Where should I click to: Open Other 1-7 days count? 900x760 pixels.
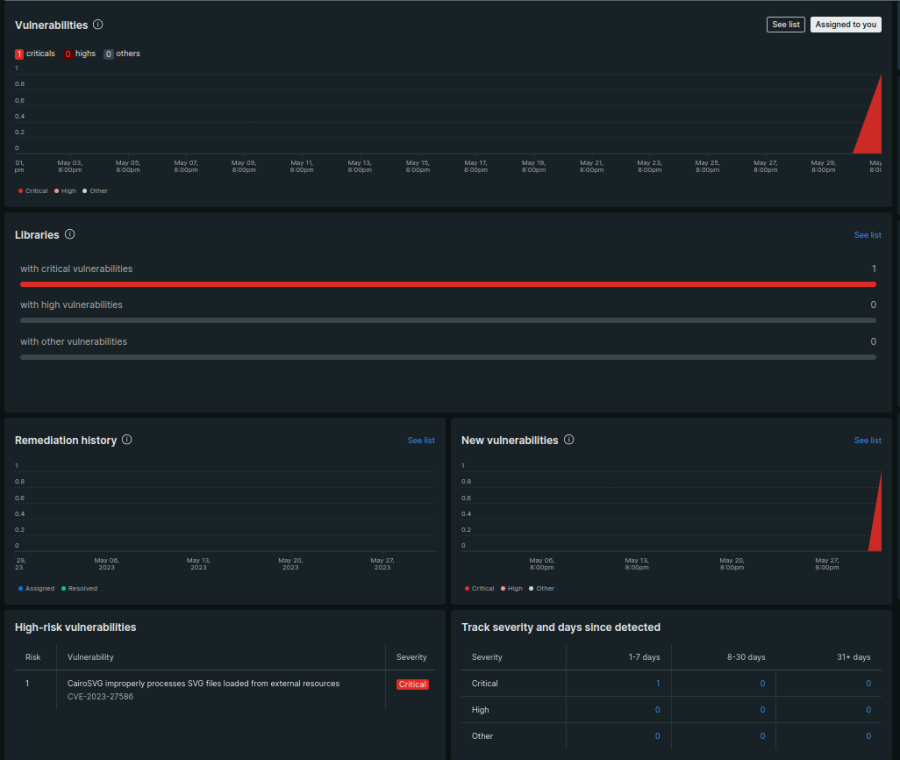657,736
